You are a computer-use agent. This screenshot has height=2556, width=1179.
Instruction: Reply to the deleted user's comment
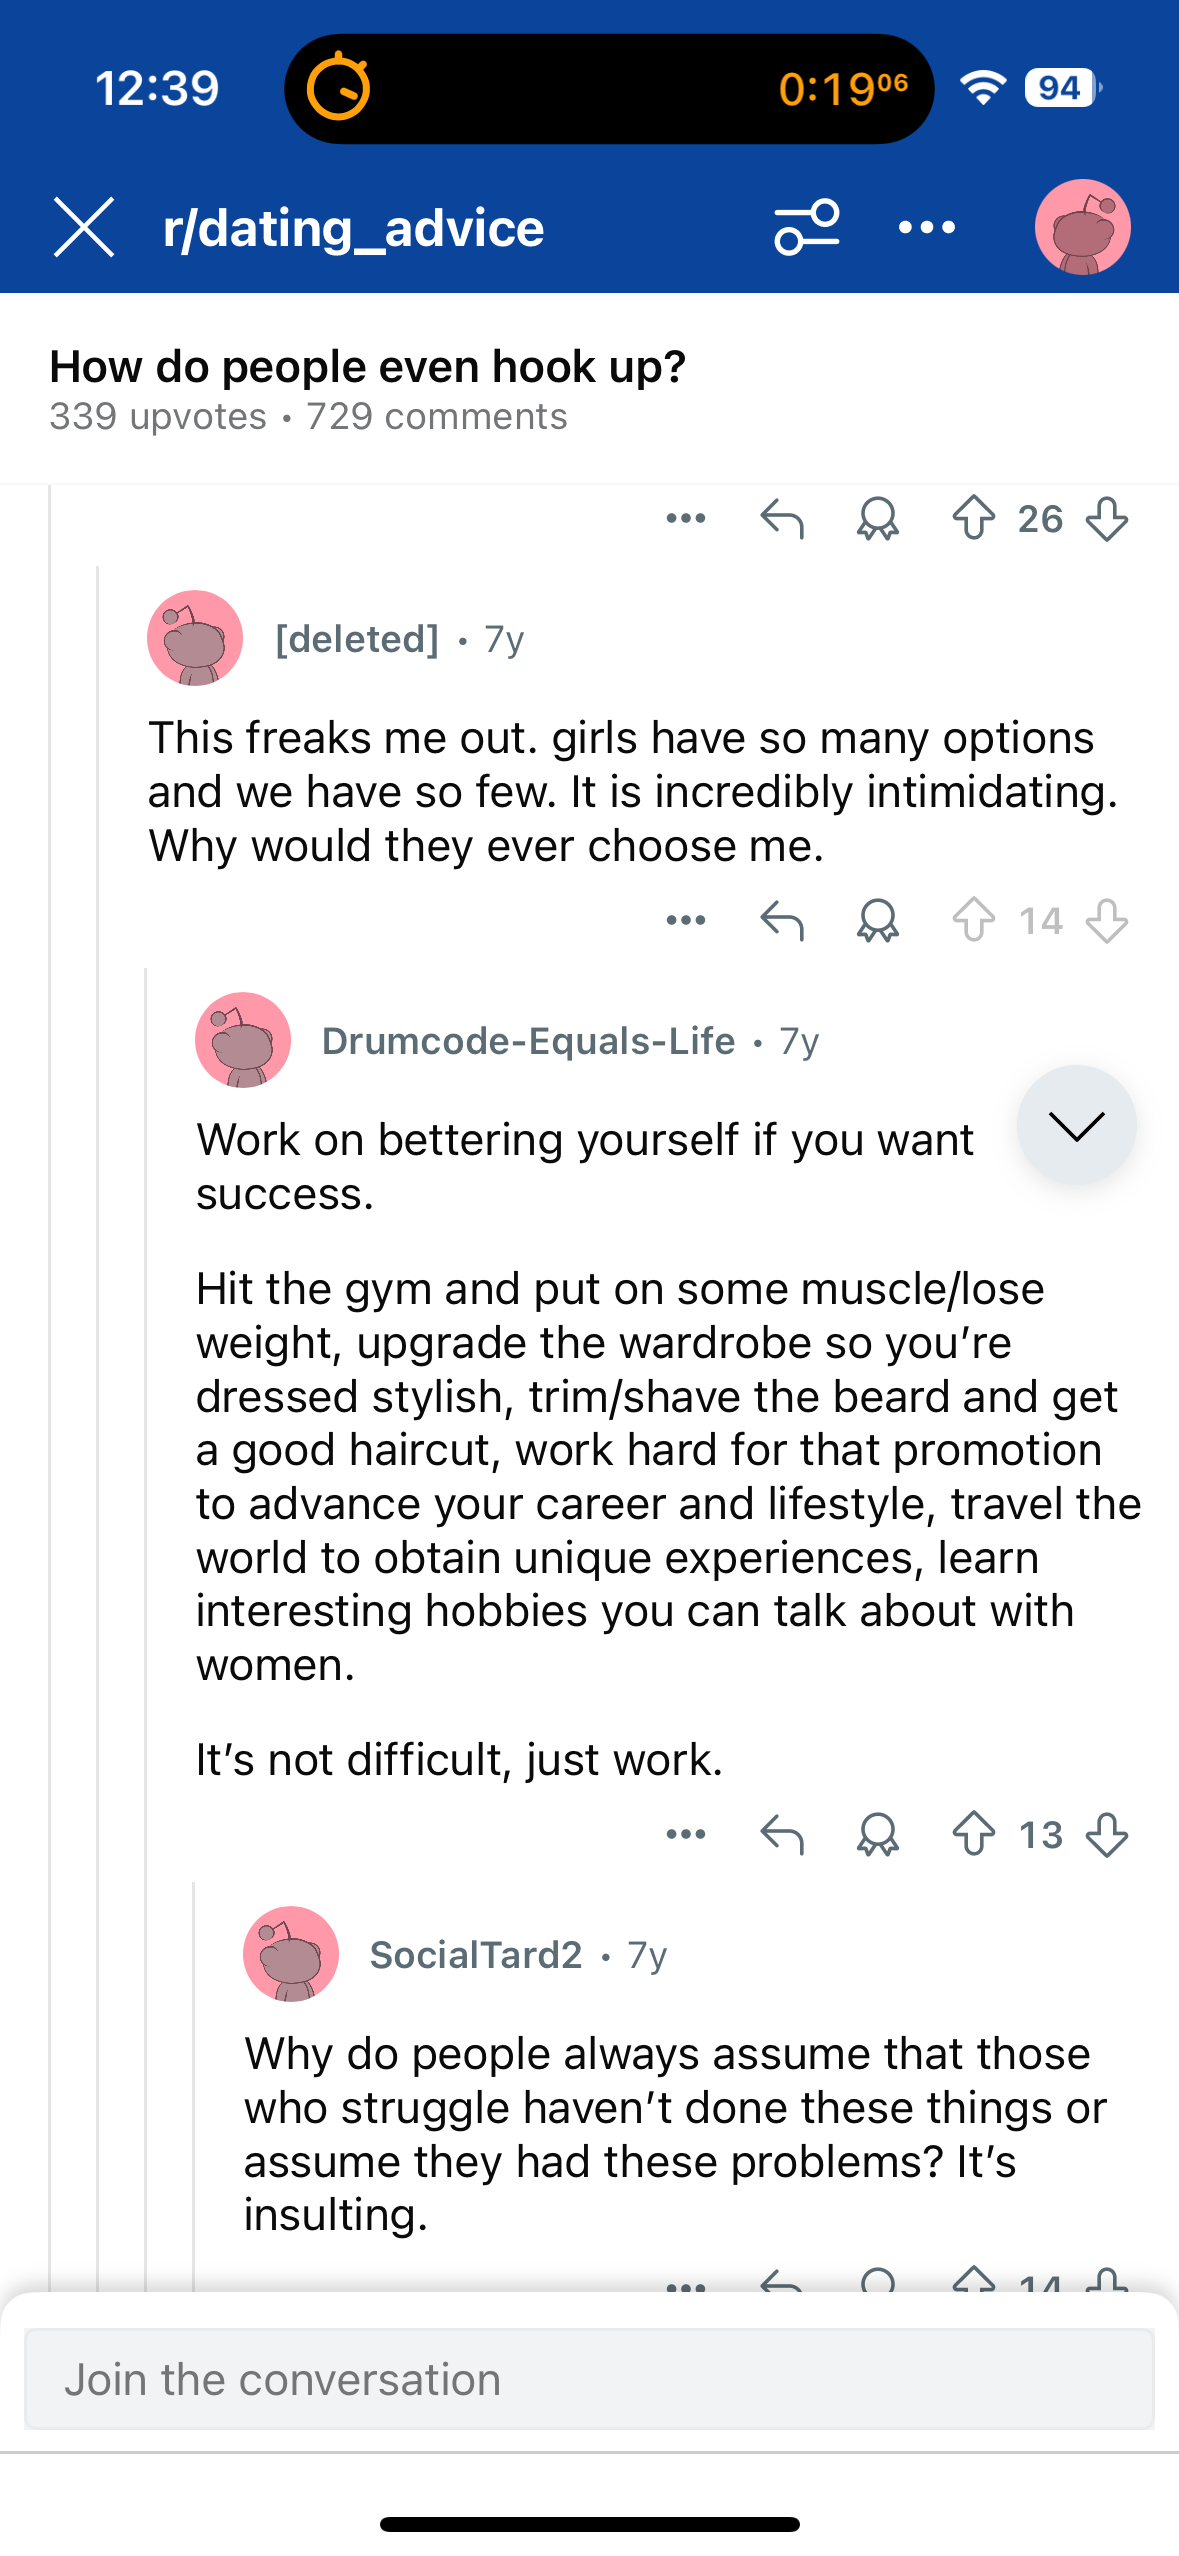[782, 920]
